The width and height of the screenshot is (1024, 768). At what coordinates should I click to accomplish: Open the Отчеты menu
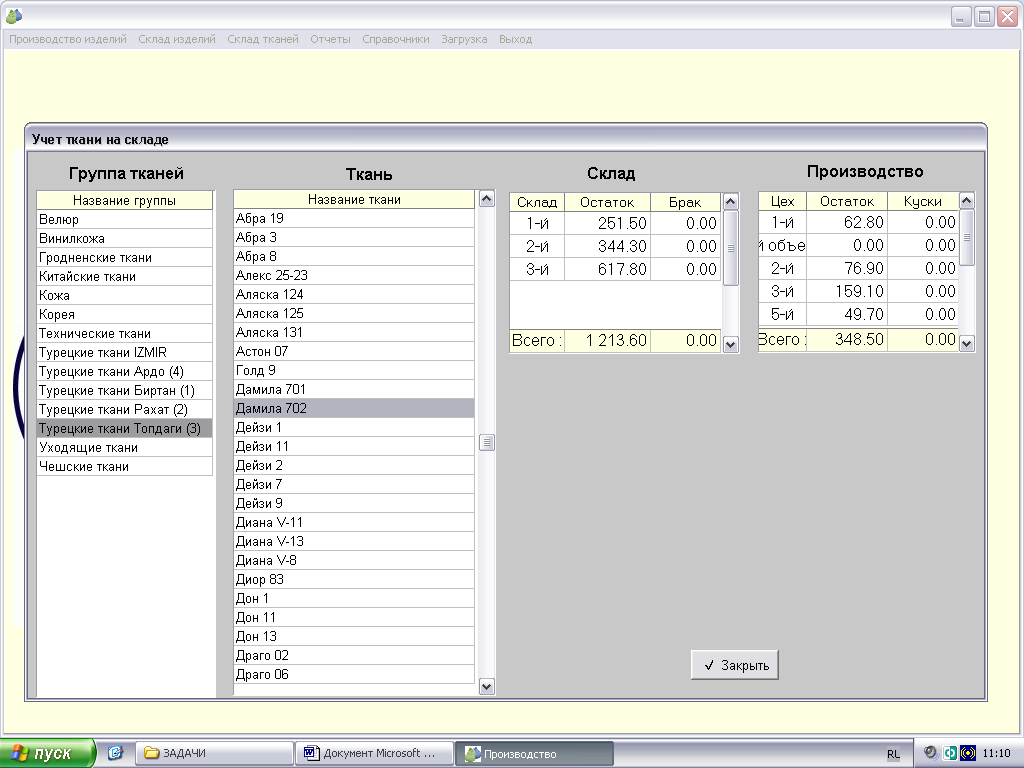click(x=330, y=39)
